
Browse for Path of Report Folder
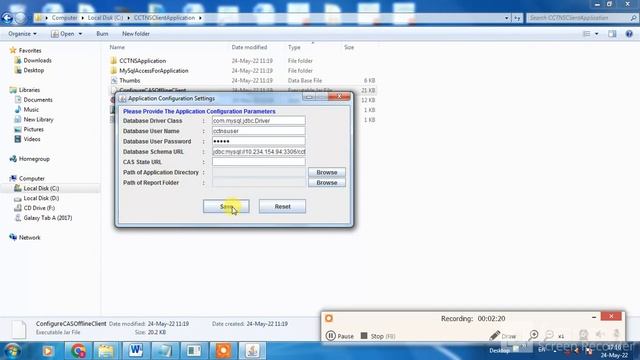click(327, 182)
